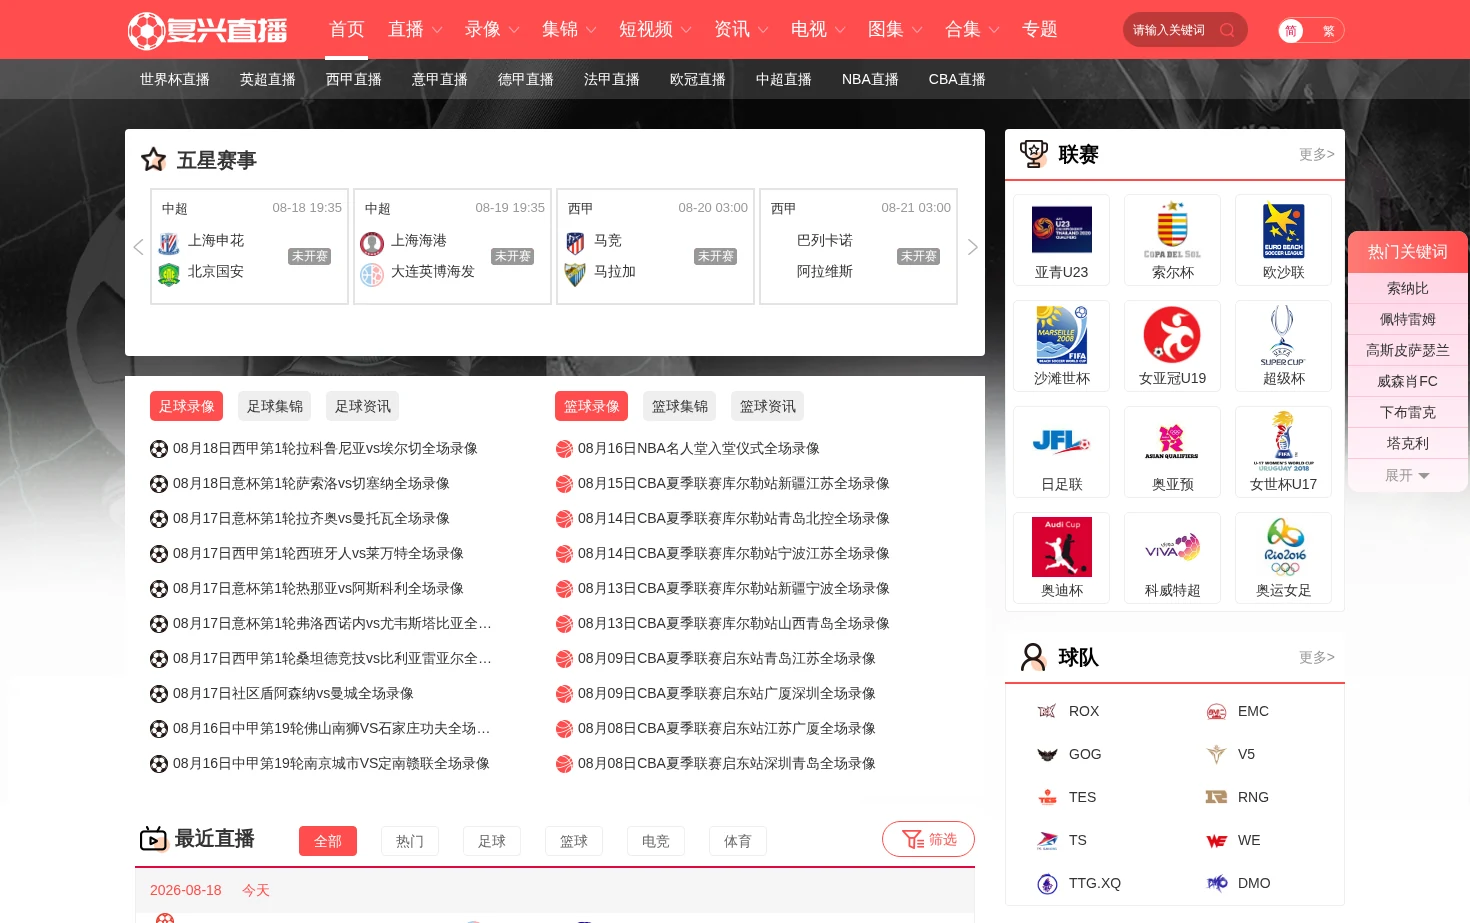Select the 全部 live filter
1470x923 pixels.
pyautogui.click(x=328, y=841)
